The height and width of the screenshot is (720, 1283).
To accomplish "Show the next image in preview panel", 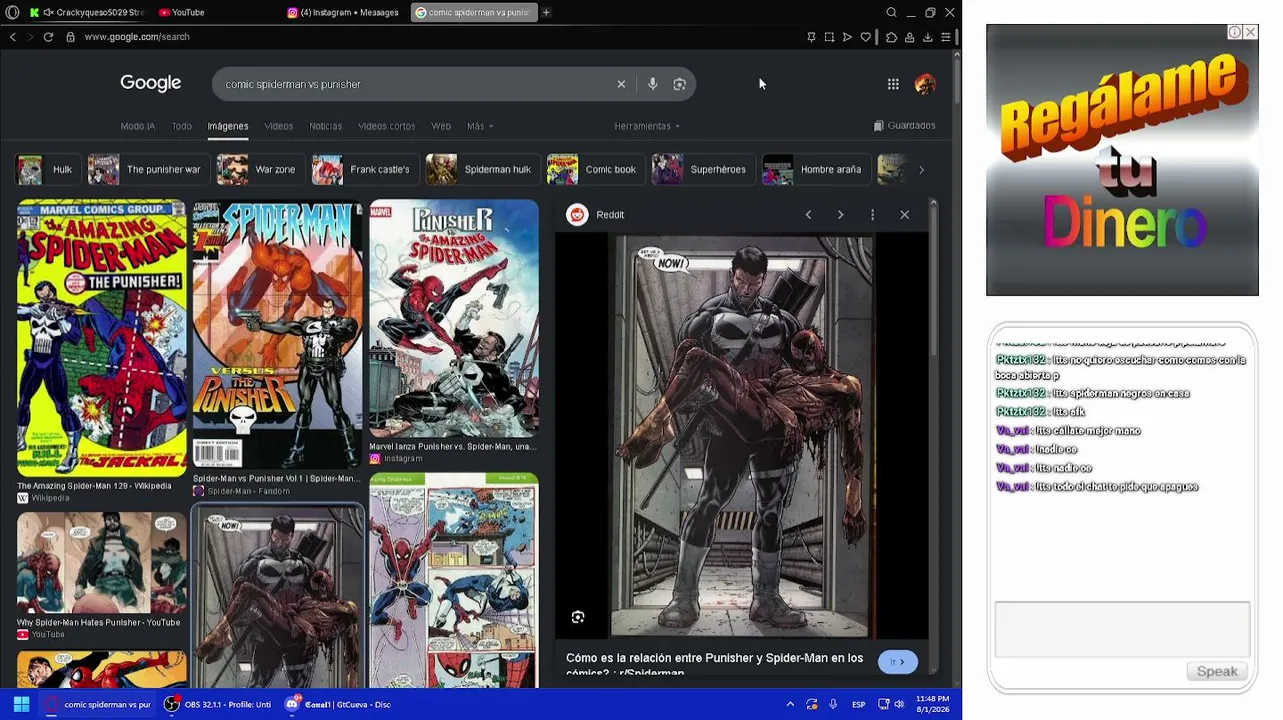I will pyautogui.click(x=840, y=215).
